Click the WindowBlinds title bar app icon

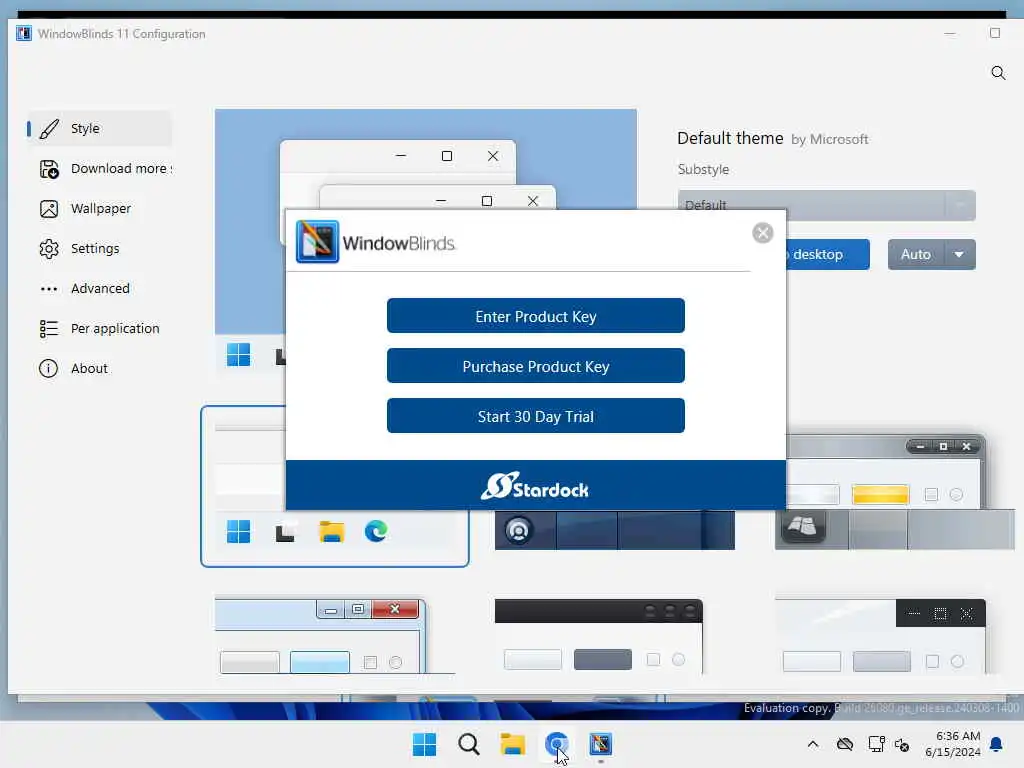tap(24, 33)
